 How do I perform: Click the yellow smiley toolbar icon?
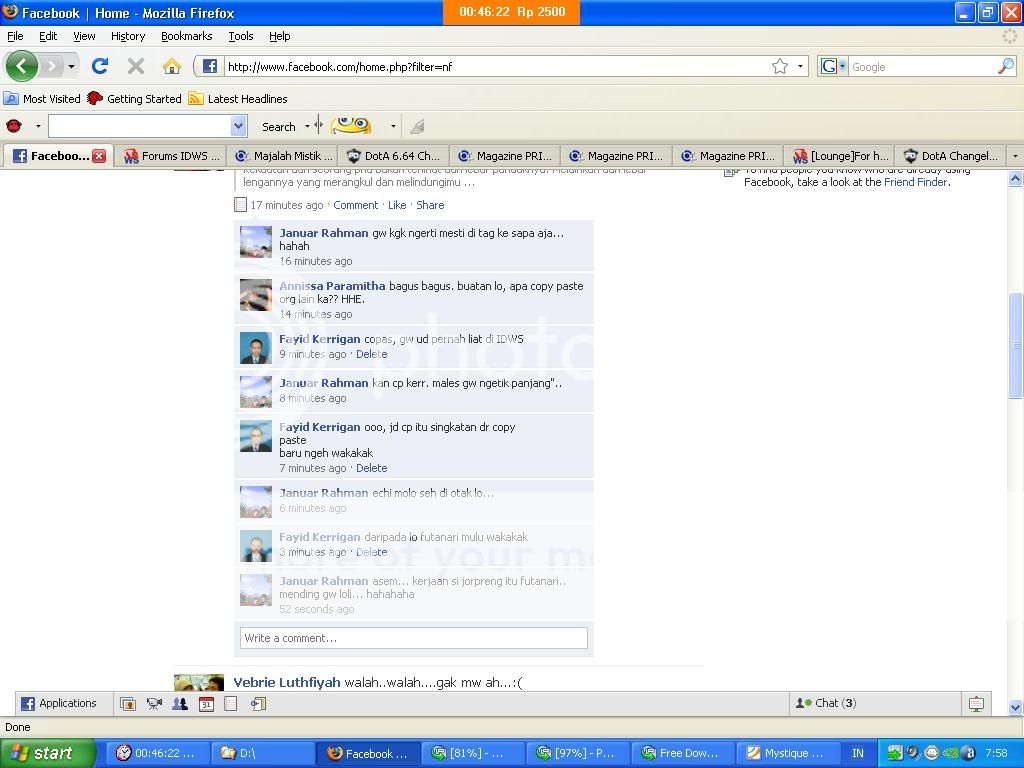(351, 125)
